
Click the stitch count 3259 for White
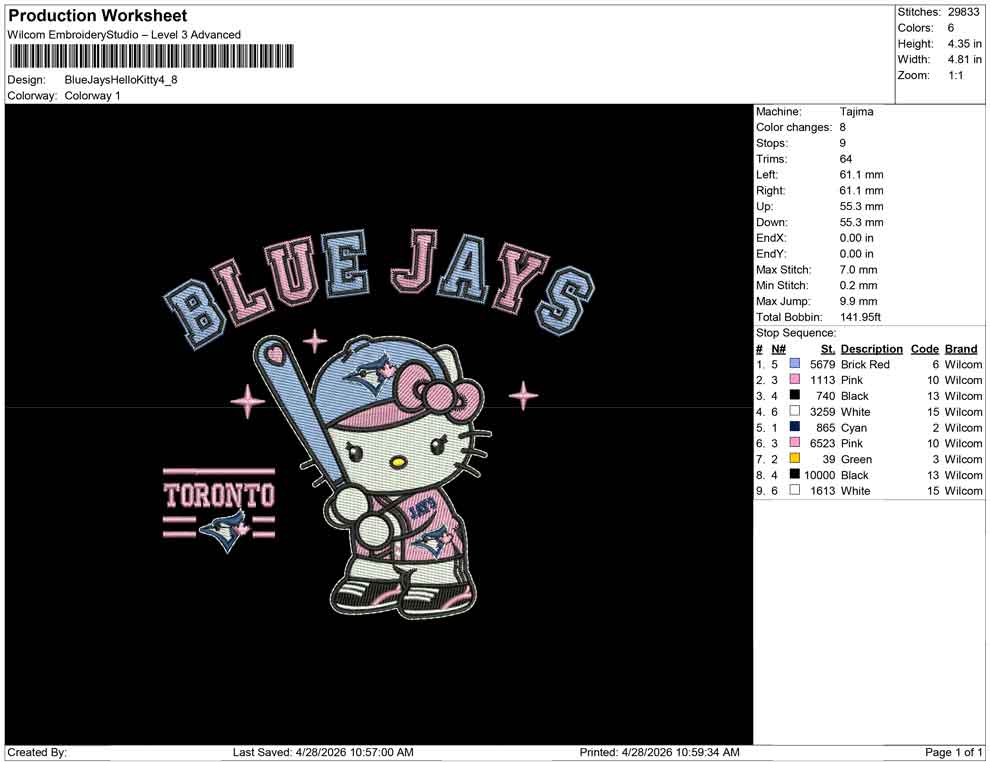[x=822, y=412]
